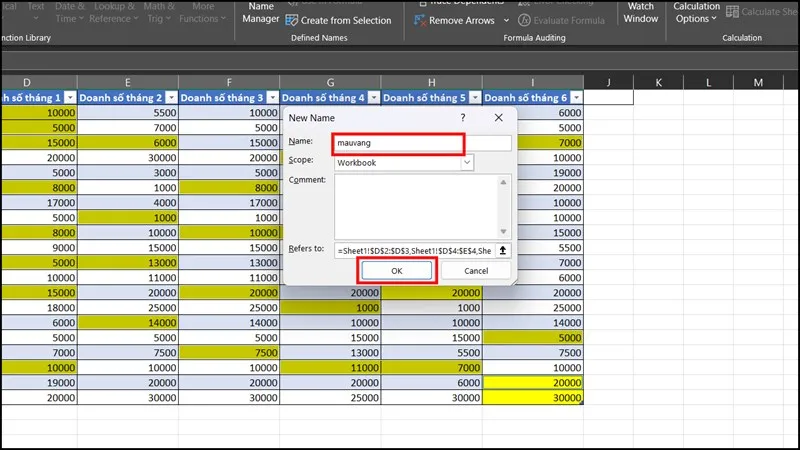Open filter dropdown for Doanh số tháng 2
This screenshot has width=800, height=450.
tap(170, 97)
